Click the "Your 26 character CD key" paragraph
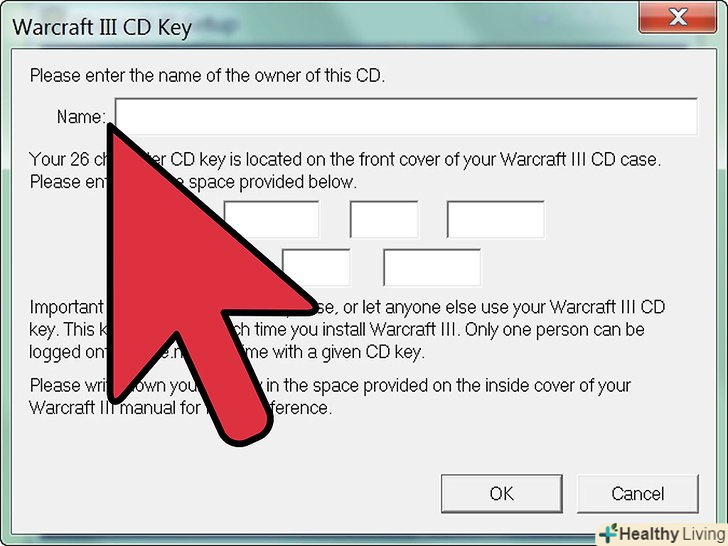The width and height of the screenshot is (728, 546). pos(344,170)
